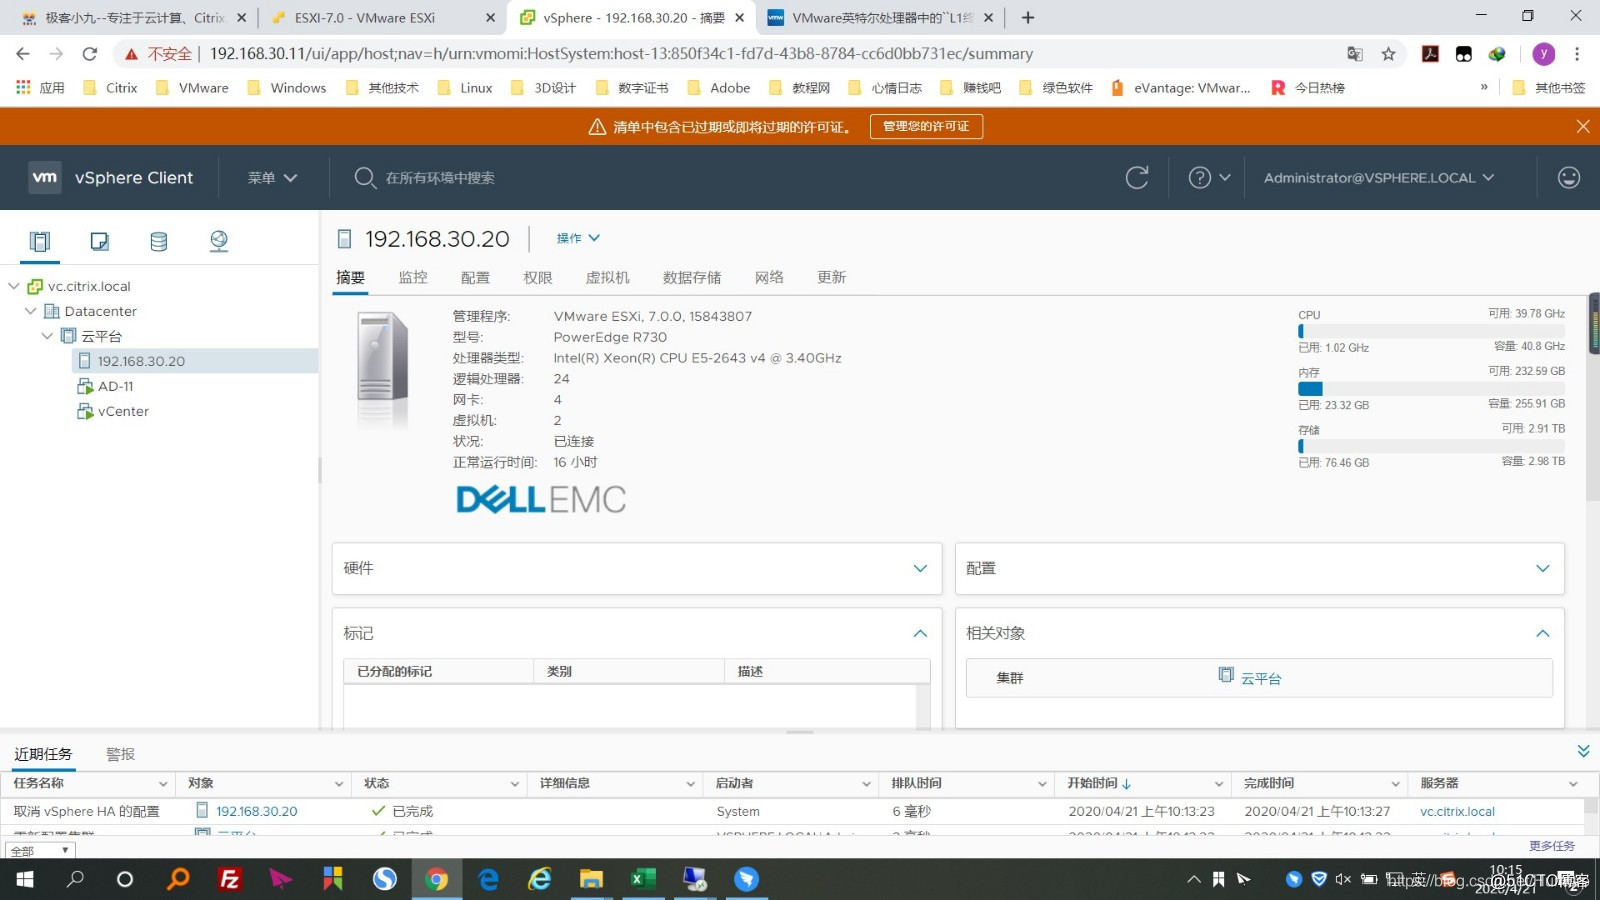The height and width of the screenshot is (900, 1600).
Task: Click 更多任务 more tasks link
Action: [x=1552, y=846]
